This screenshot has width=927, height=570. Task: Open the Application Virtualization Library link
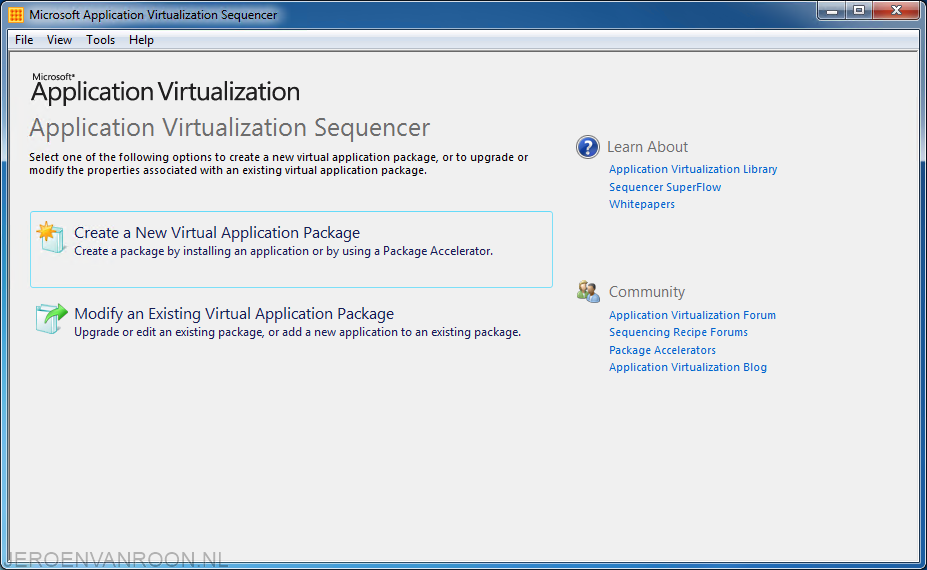coord(693,169)
